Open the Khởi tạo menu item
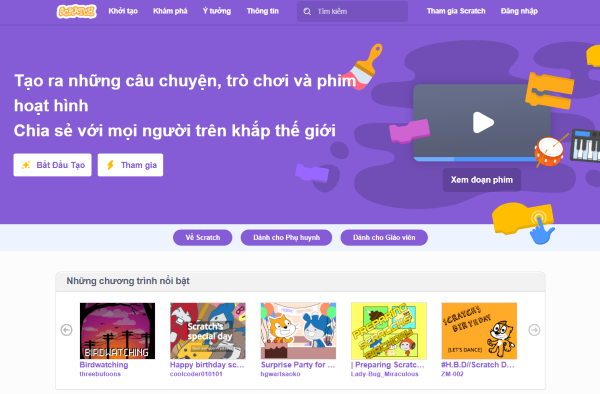 [123, 11]
